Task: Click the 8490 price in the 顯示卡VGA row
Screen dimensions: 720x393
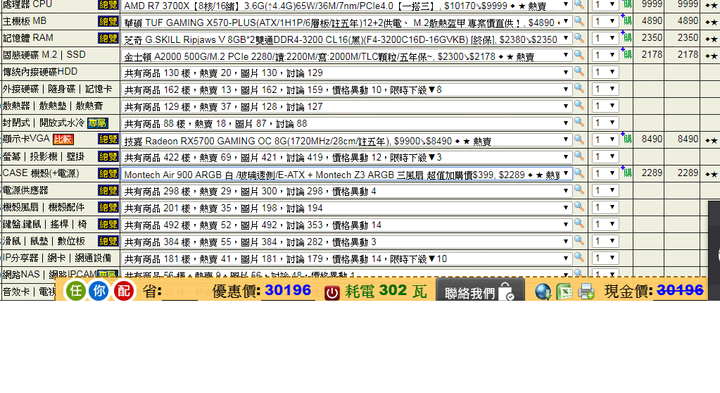Action: (x=652, y=139)
